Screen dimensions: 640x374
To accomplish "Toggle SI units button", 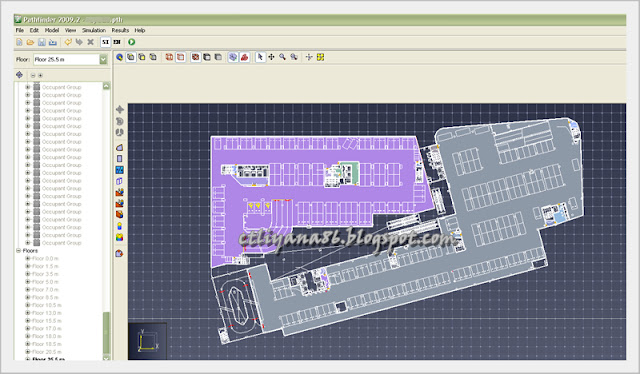I will coord(105,42).
